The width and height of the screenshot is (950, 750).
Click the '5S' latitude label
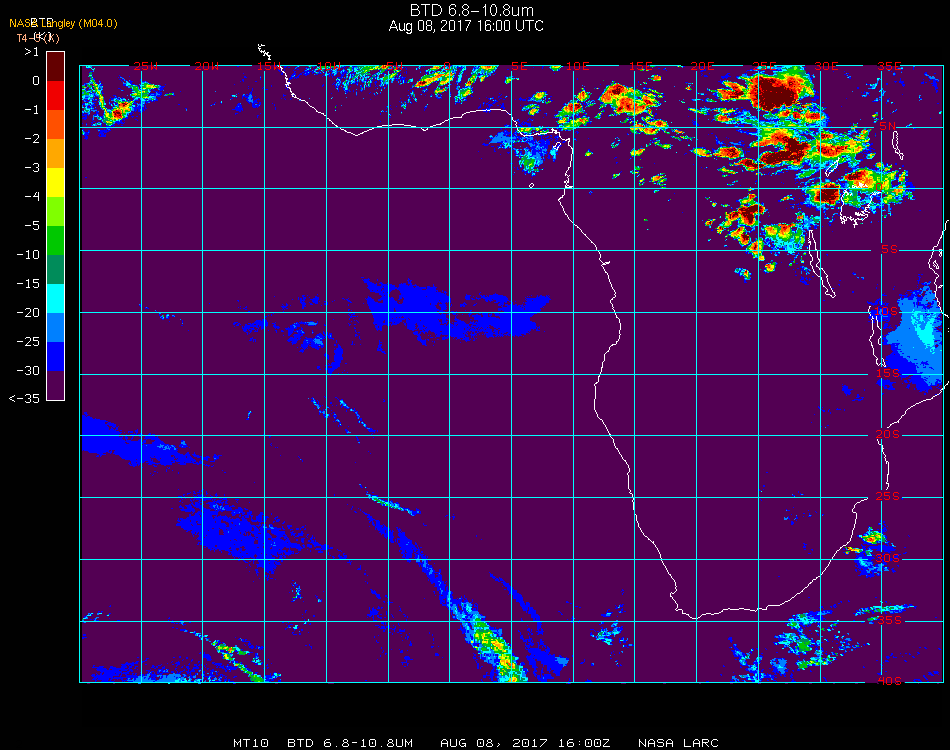click(889, 250)
